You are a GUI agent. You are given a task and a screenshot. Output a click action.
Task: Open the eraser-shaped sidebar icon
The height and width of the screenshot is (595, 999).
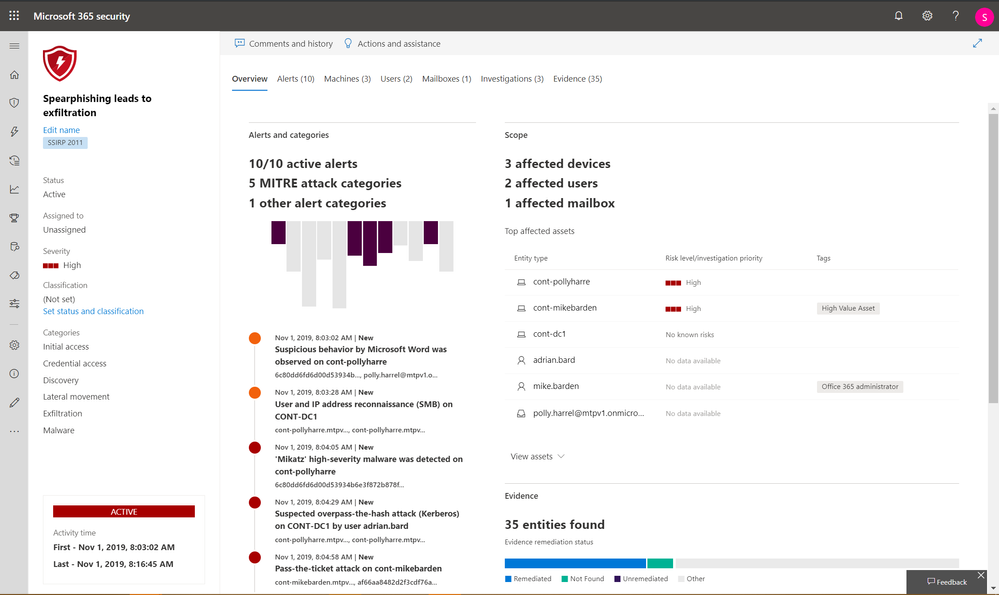pyautogui.click(x=14, y=275)
